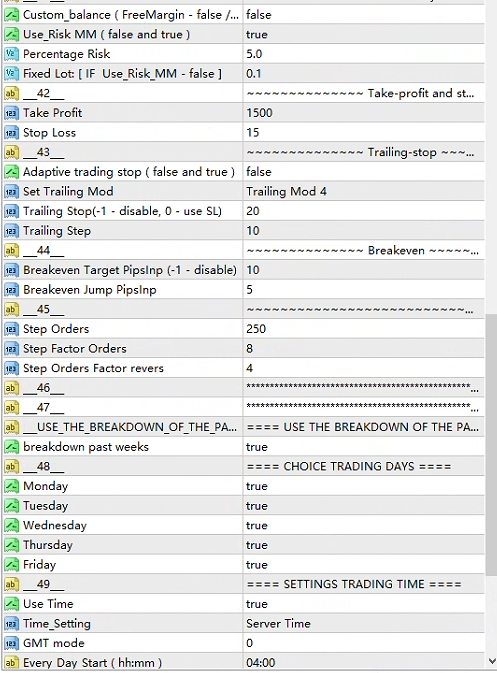Click the scrollbar down arrow

pyautogui.click(x=491, y=662)
